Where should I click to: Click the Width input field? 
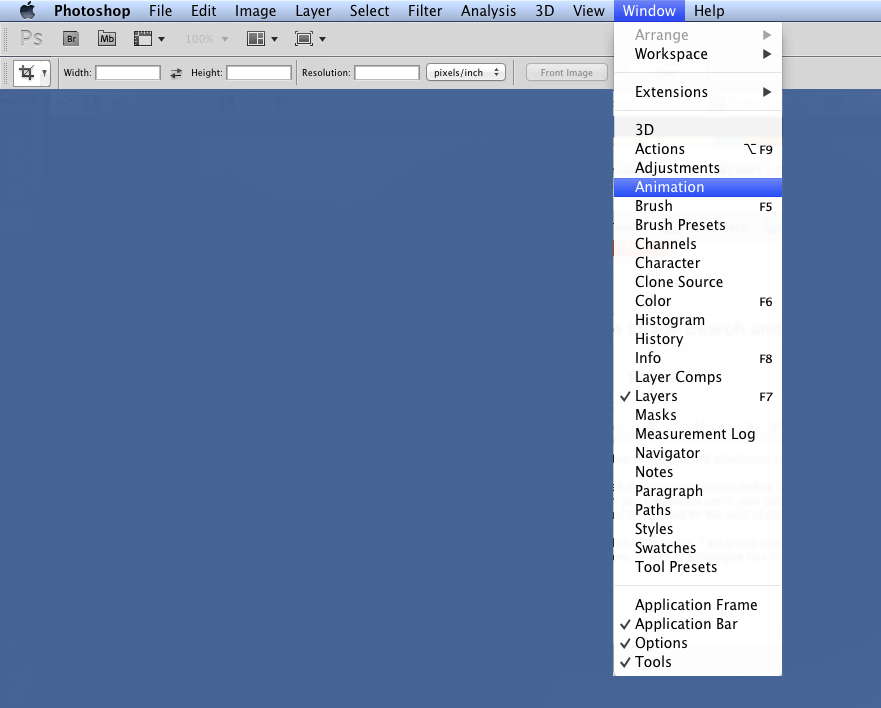tap(128, 72)
